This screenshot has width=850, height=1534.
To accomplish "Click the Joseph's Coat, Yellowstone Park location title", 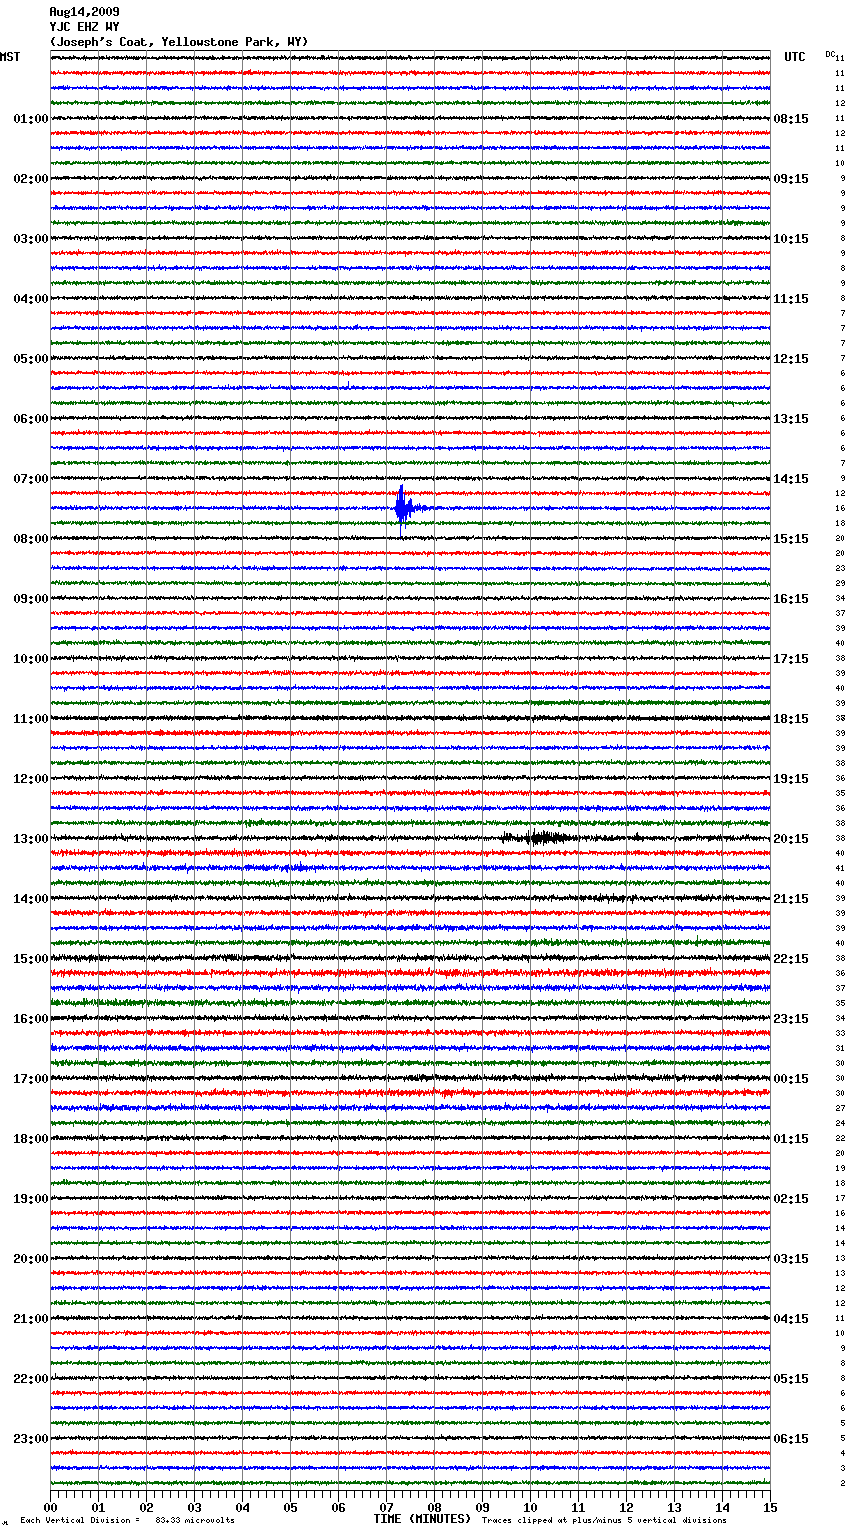I will [179, 42].
